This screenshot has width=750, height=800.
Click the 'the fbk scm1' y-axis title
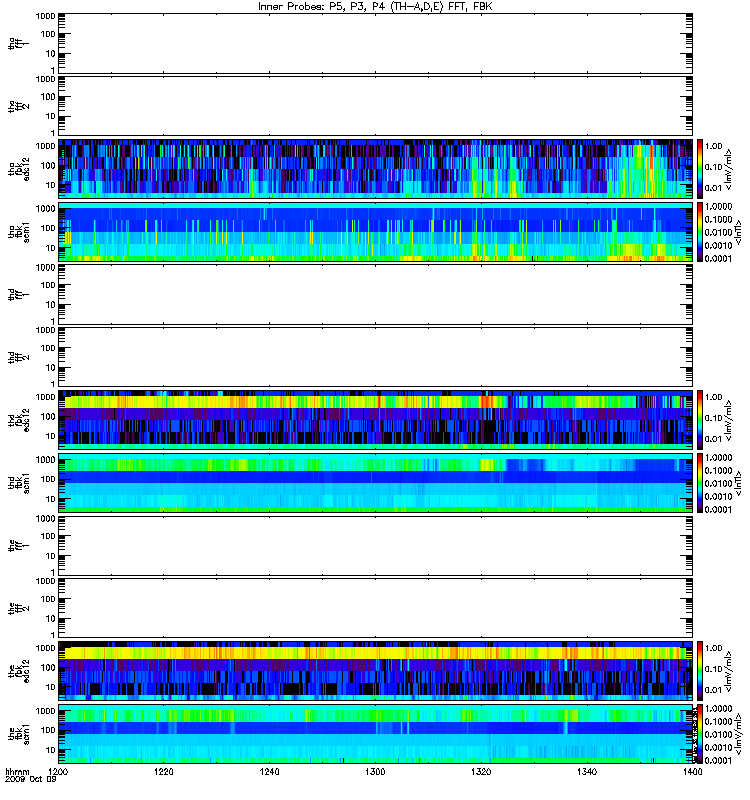pos(19,734)
